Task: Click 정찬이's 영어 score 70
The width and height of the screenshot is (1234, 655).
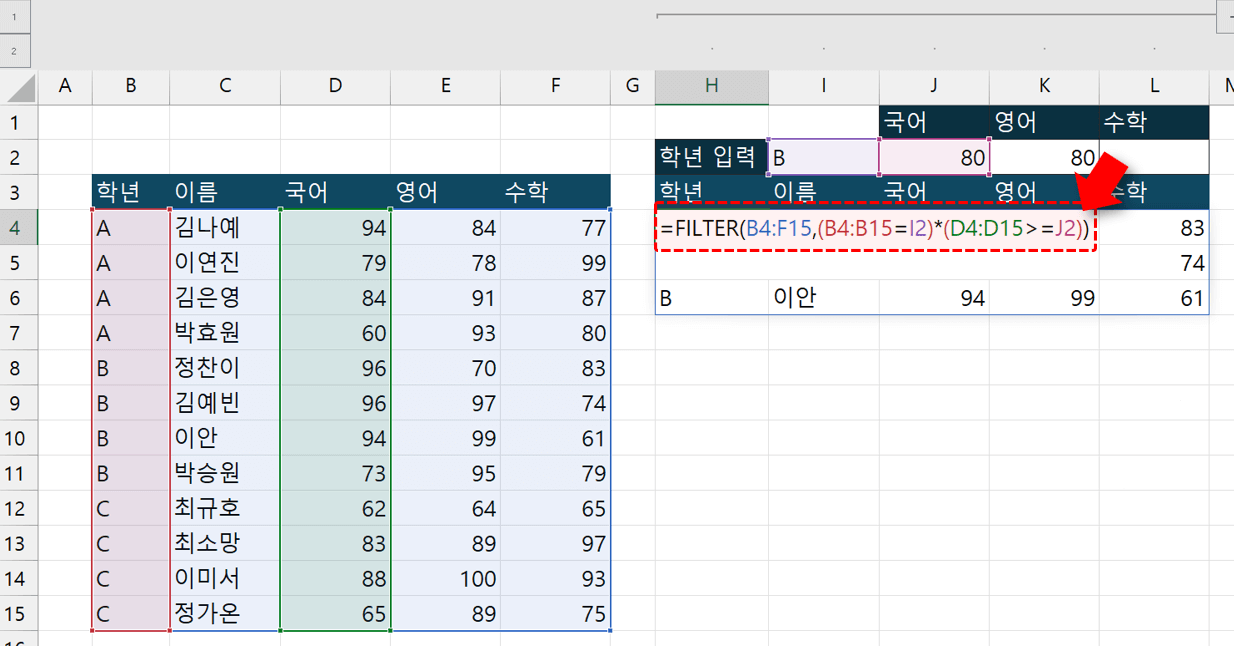Action: [x=445, y=368]
